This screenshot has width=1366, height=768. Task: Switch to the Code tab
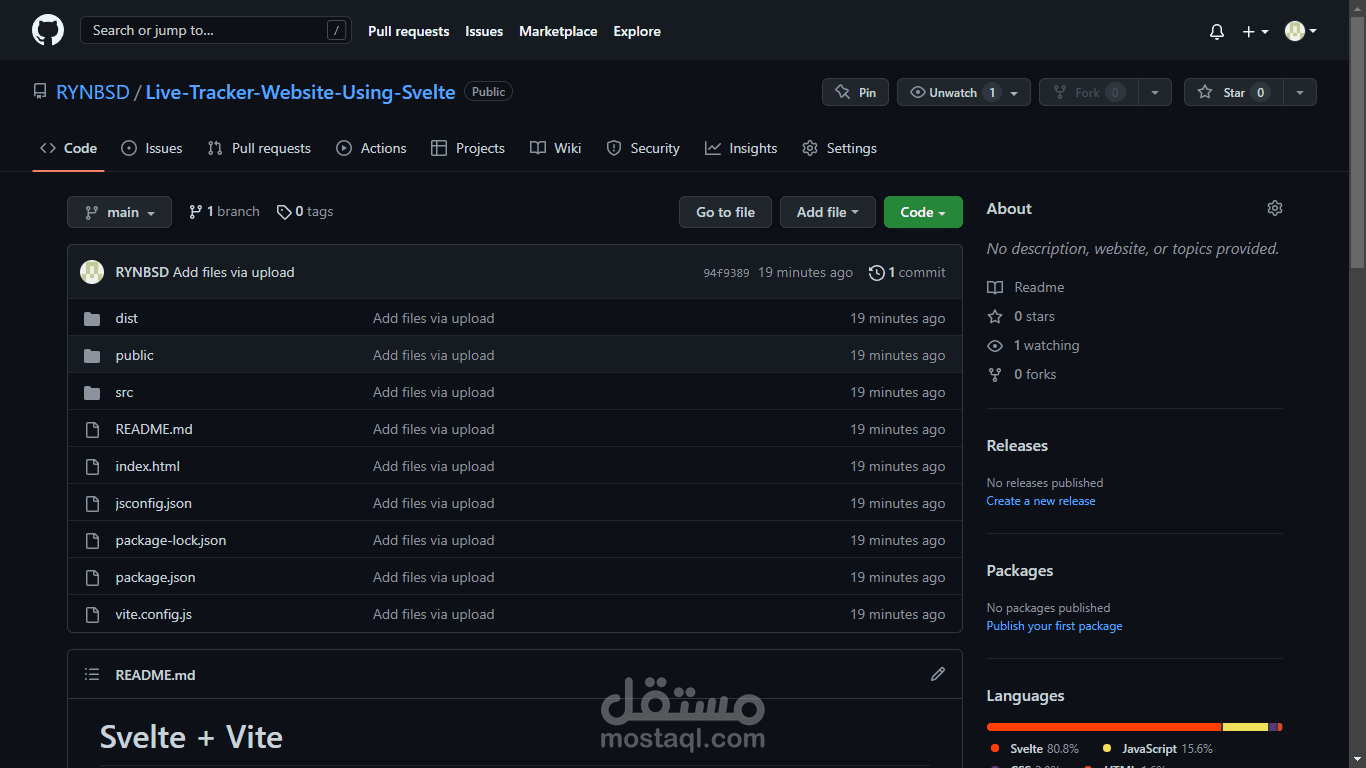click(68, 148)
